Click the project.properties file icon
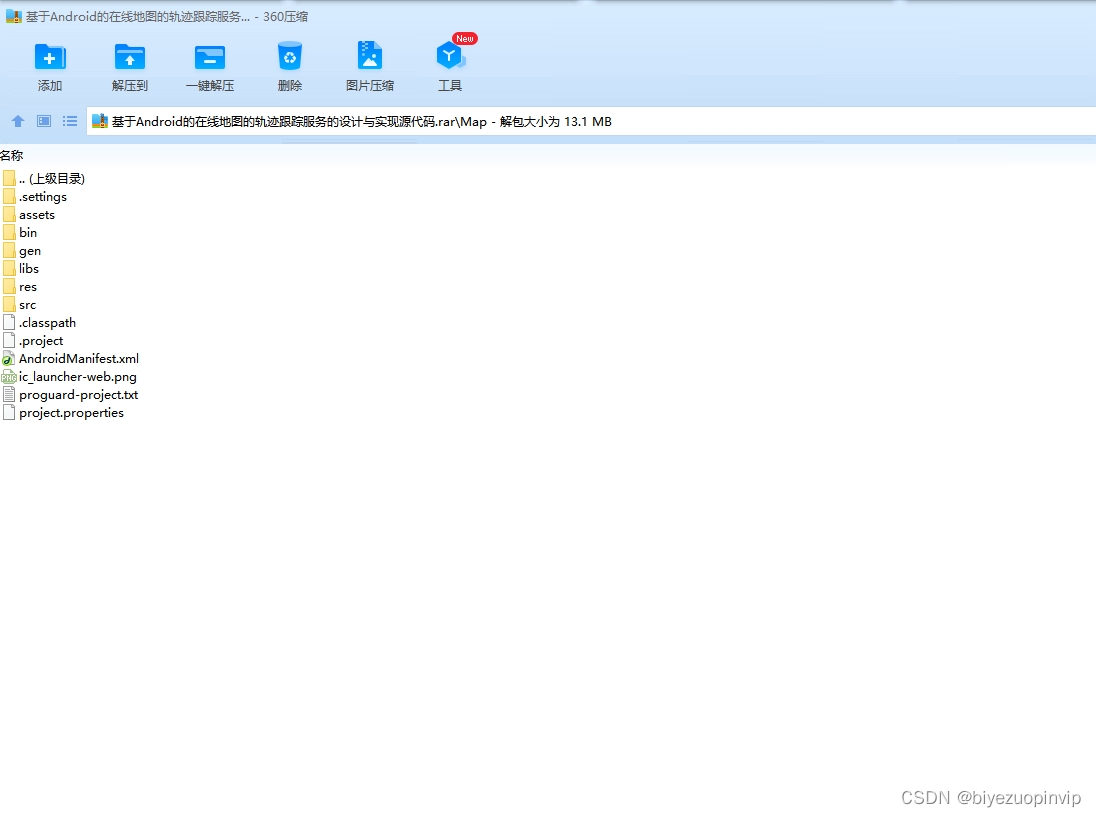The height and width of the screenshot is (817, 1096). [x=9, y=412]
